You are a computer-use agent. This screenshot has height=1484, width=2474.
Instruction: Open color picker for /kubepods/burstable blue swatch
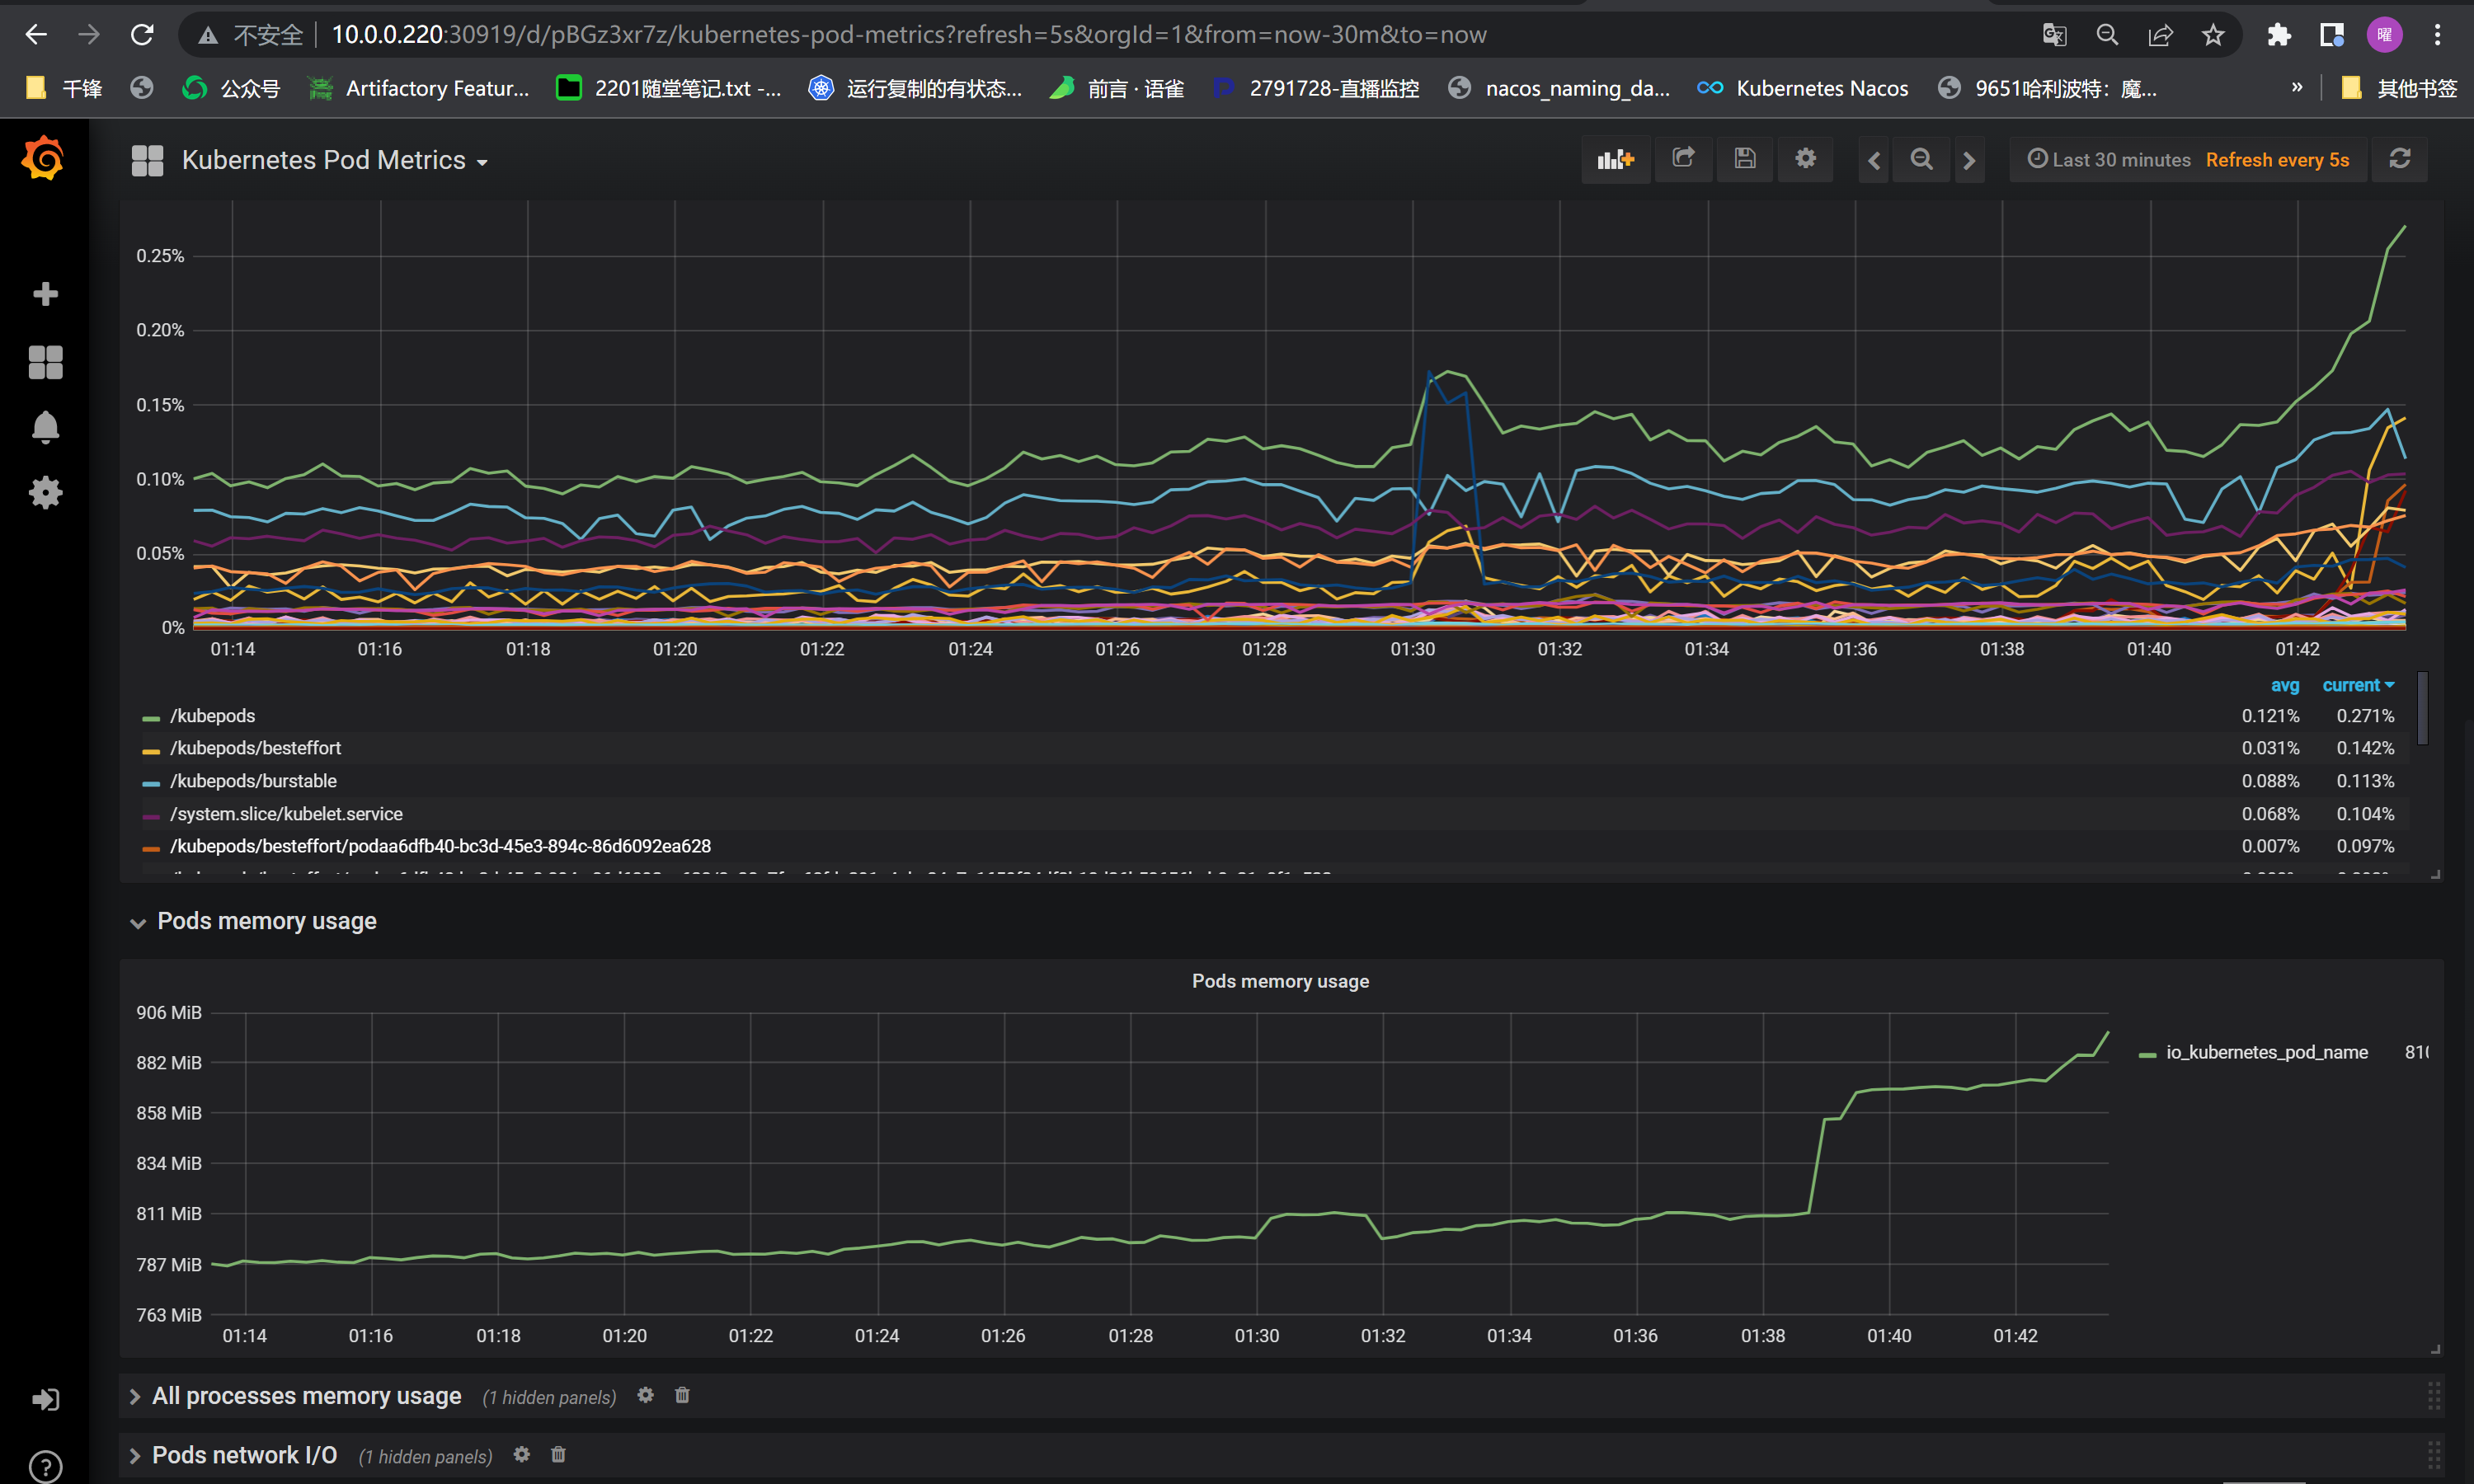click(151, 783)
